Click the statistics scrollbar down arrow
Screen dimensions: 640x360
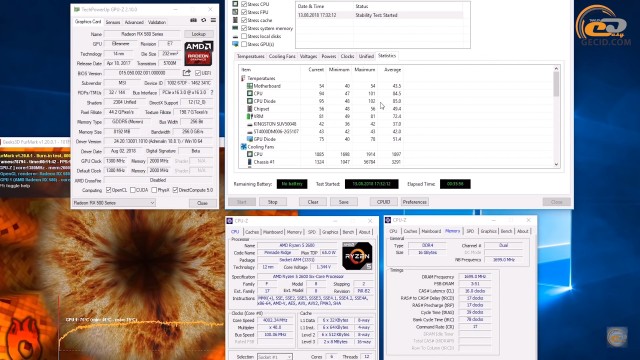coord(556,164)
